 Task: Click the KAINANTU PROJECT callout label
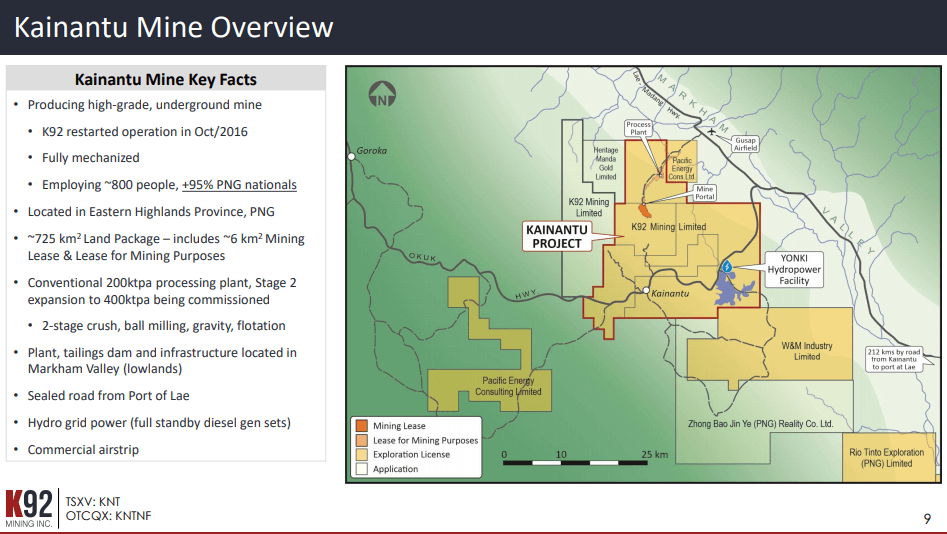click(x=556, y=236)
